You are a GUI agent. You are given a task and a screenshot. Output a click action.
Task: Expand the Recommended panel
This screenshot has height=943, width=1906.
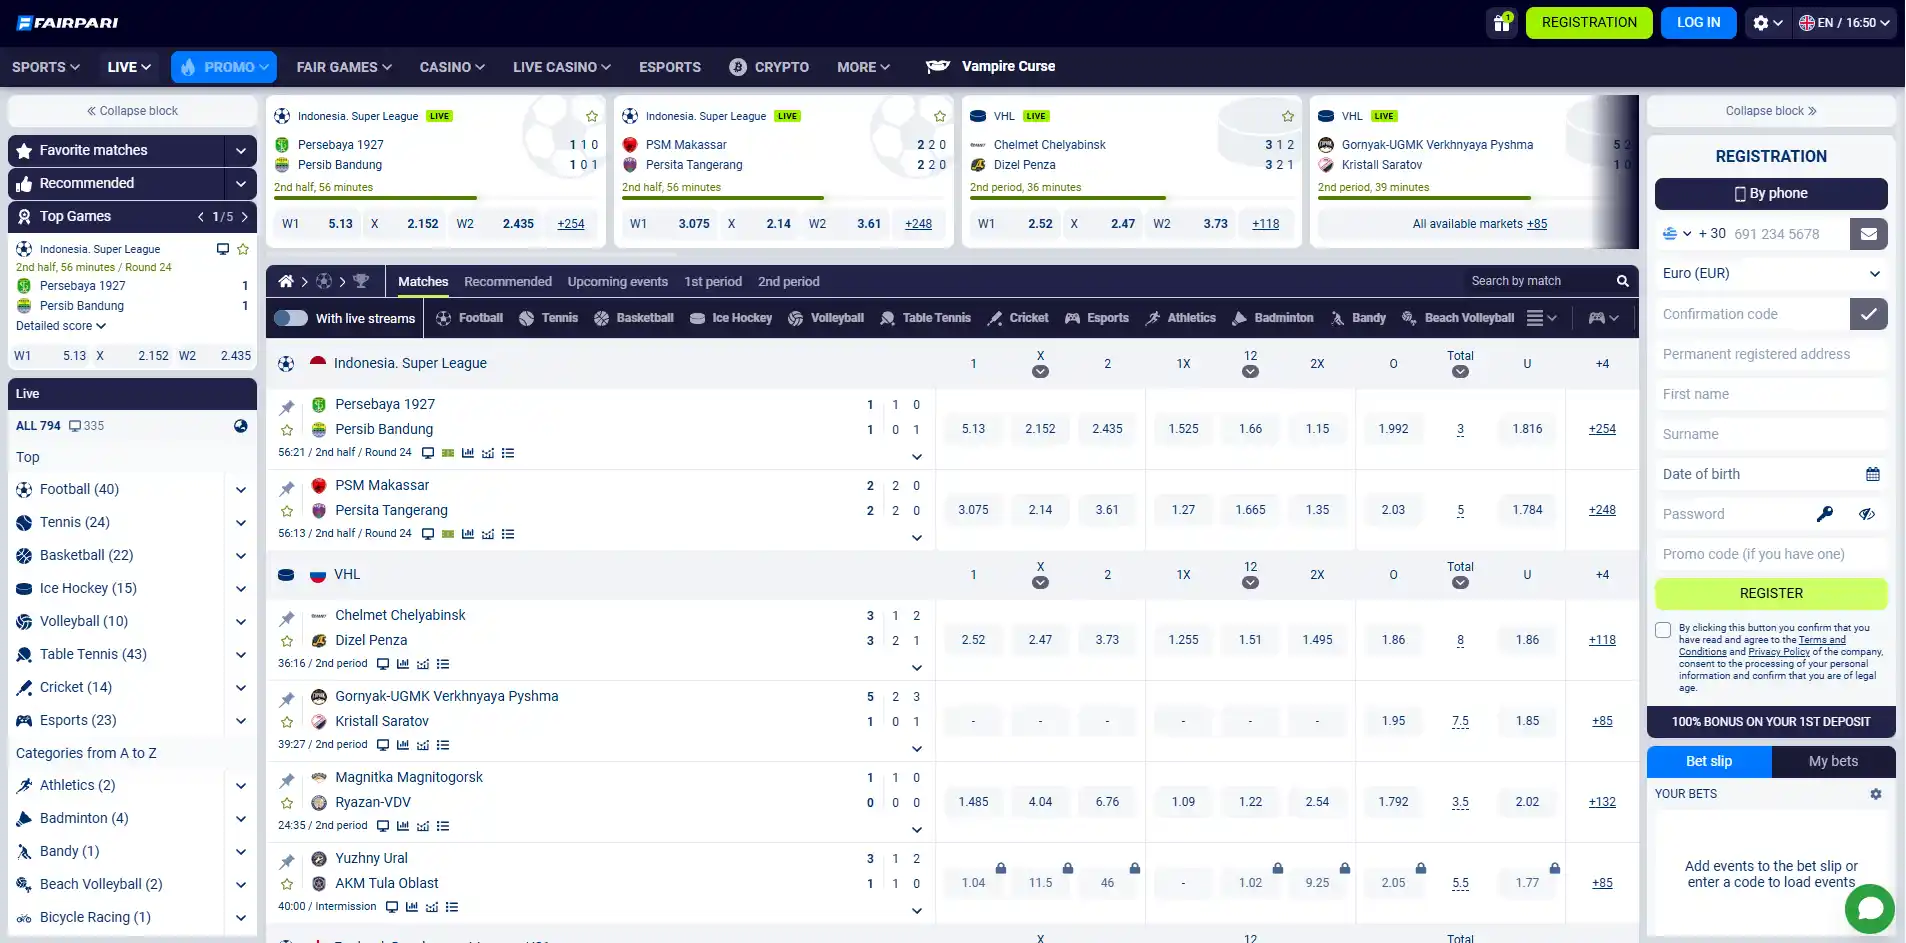pos(240,183)
